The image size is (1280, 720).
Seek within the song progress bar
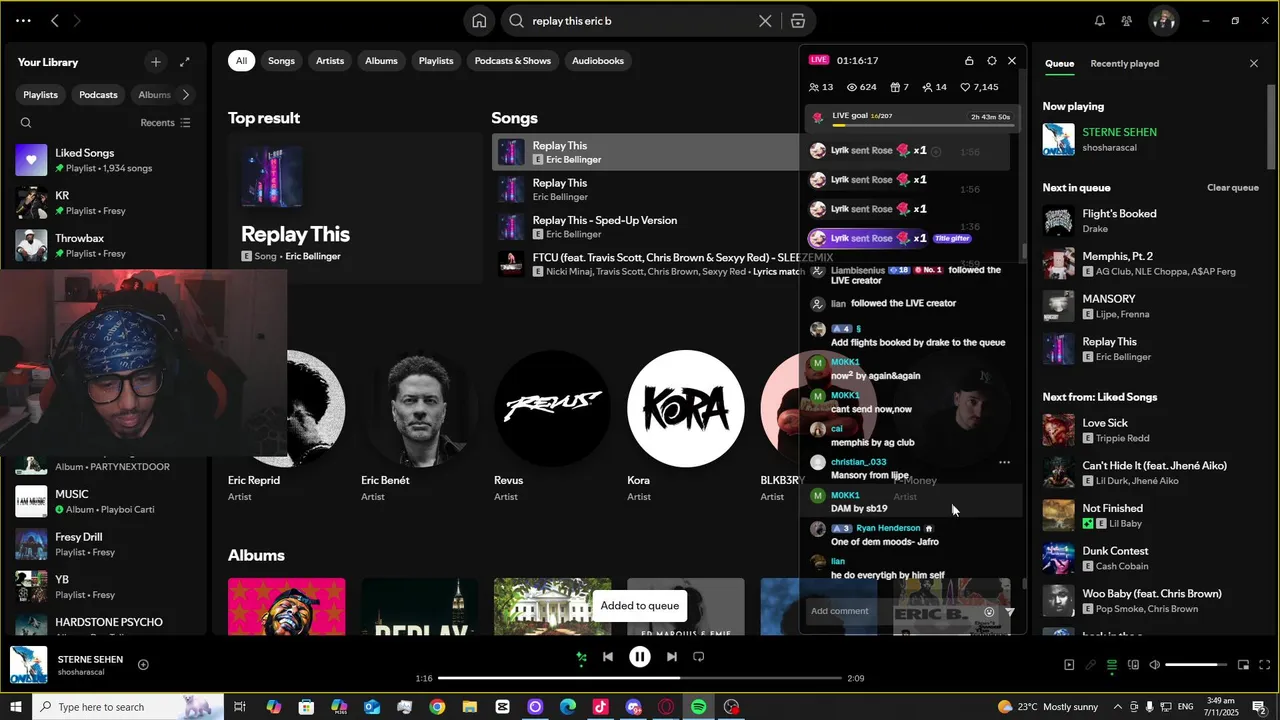click(x=639, y=678)
